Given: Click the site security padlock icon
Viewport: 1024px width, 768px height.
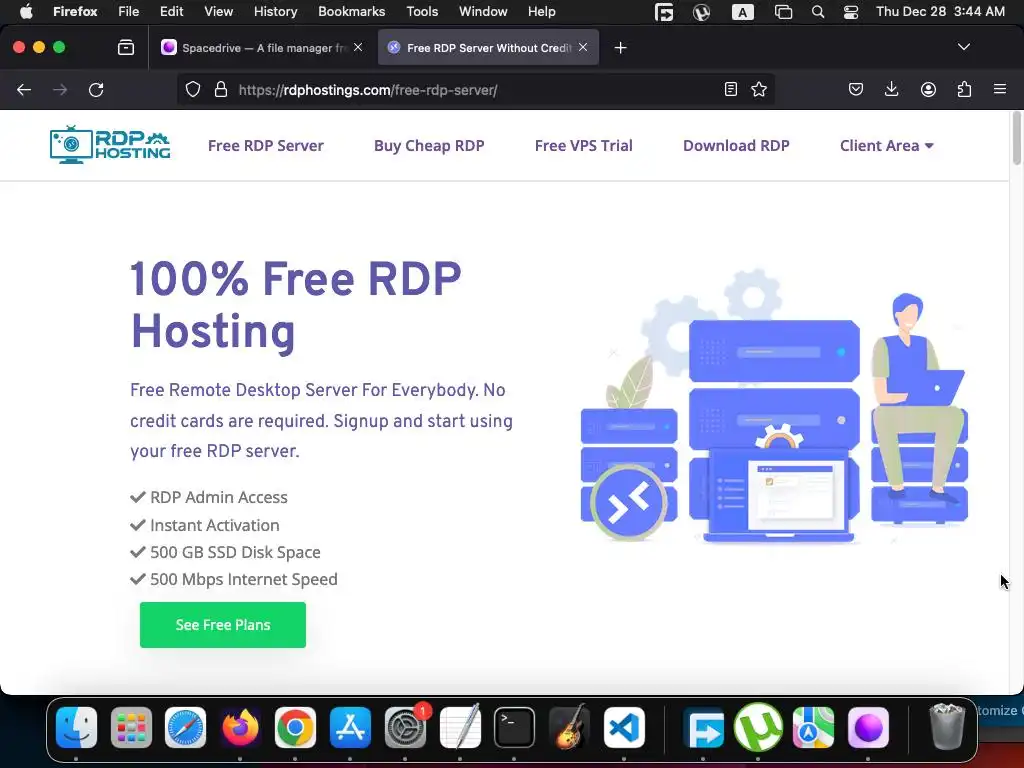Looking at the screenshot, I should (x=221, y=89).
